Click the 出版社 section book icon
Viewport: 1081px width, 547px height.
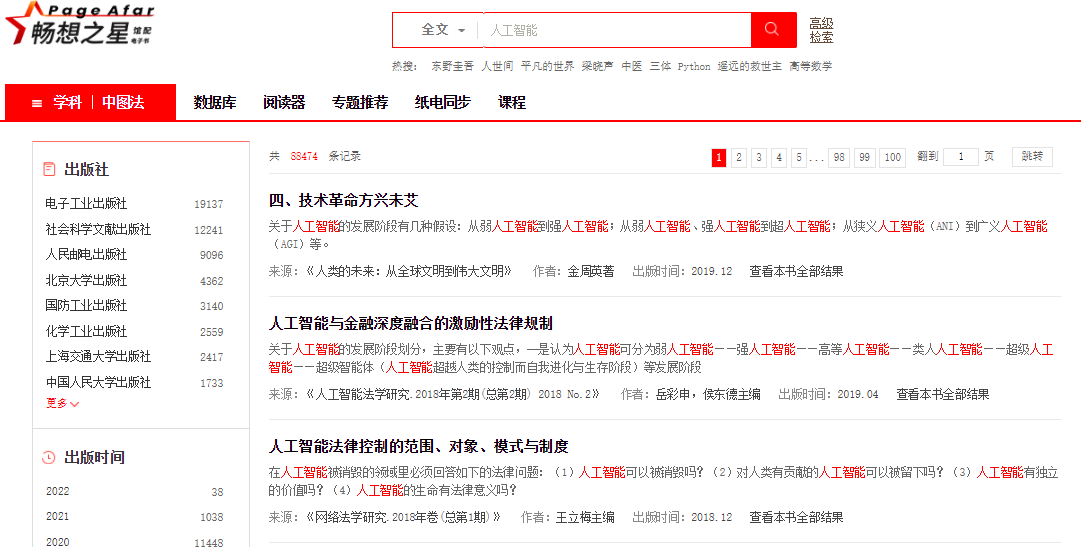tap(49, 170)
